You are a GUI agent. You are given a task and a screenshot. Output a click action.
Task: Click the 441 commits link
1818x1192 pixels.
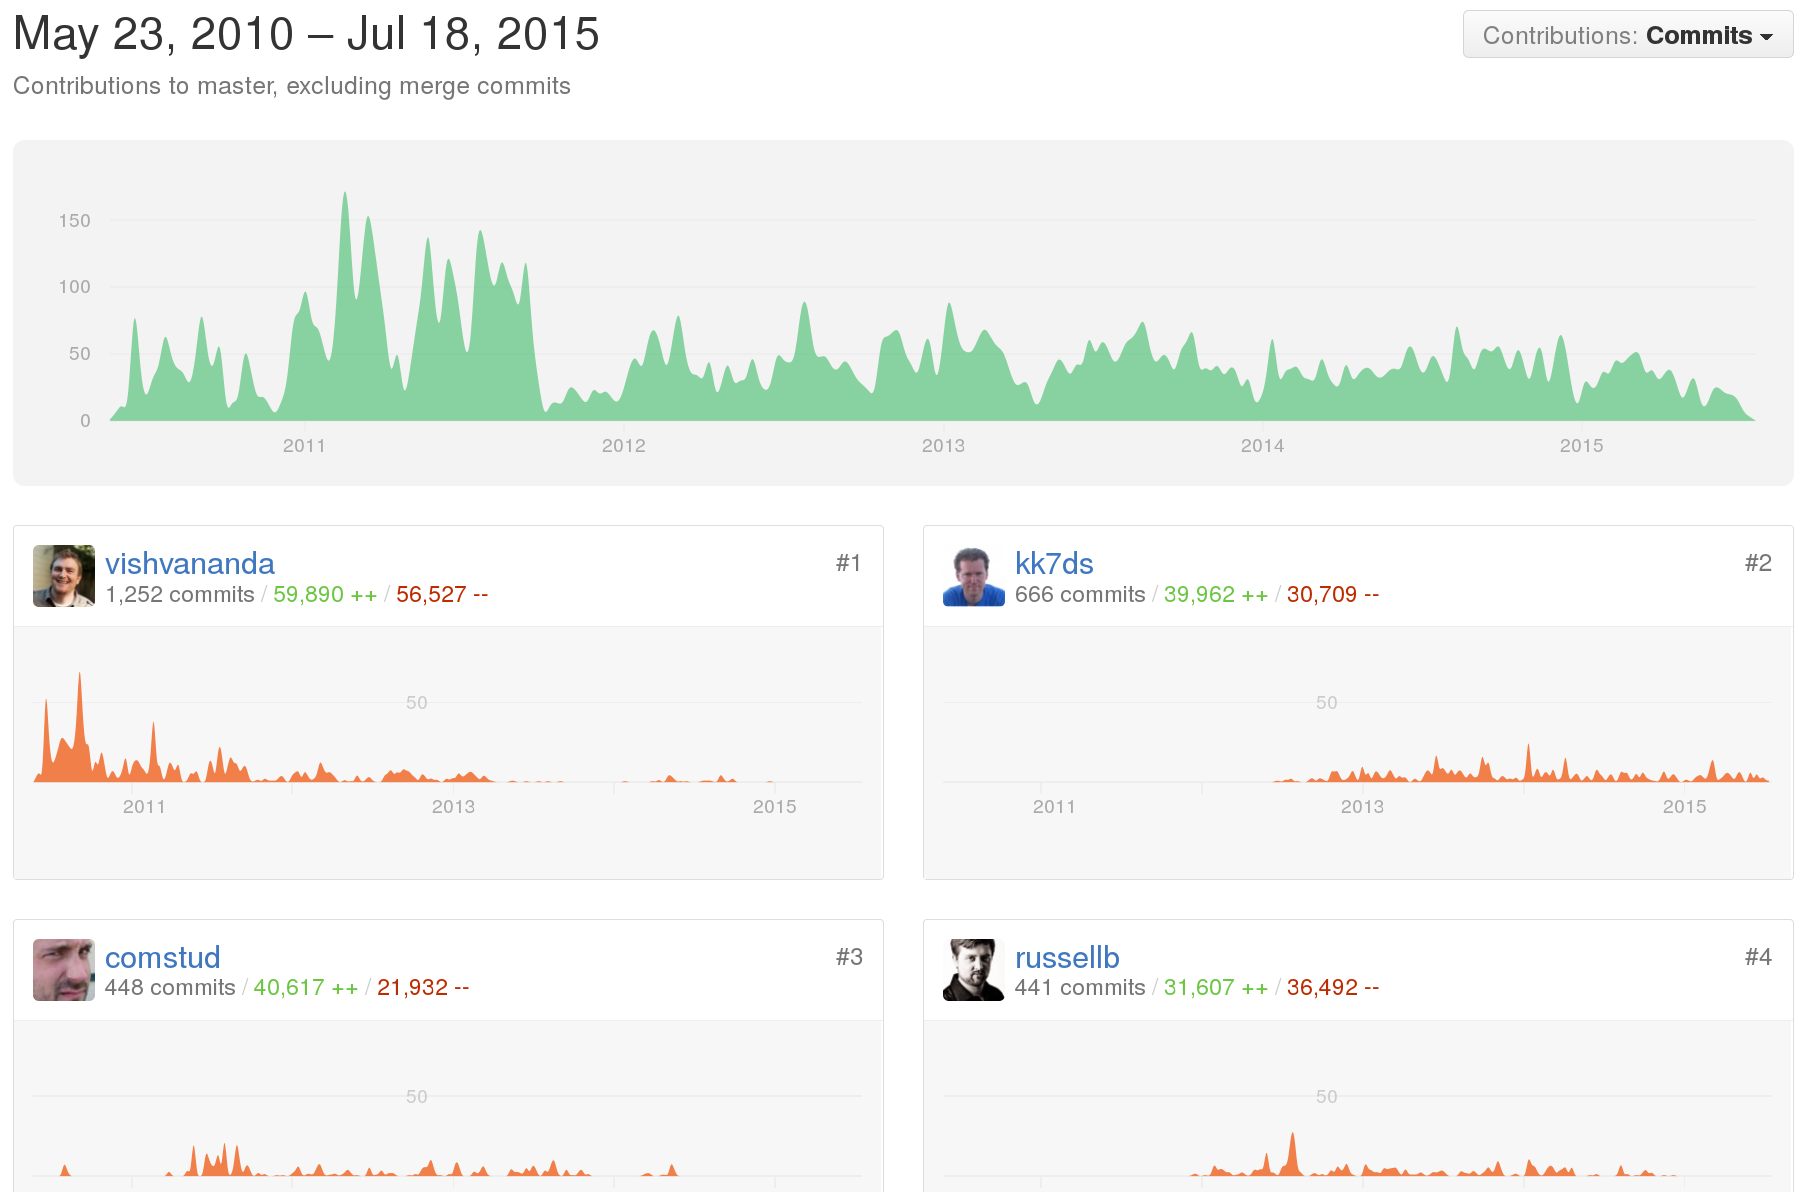[x=1079, y=988]
